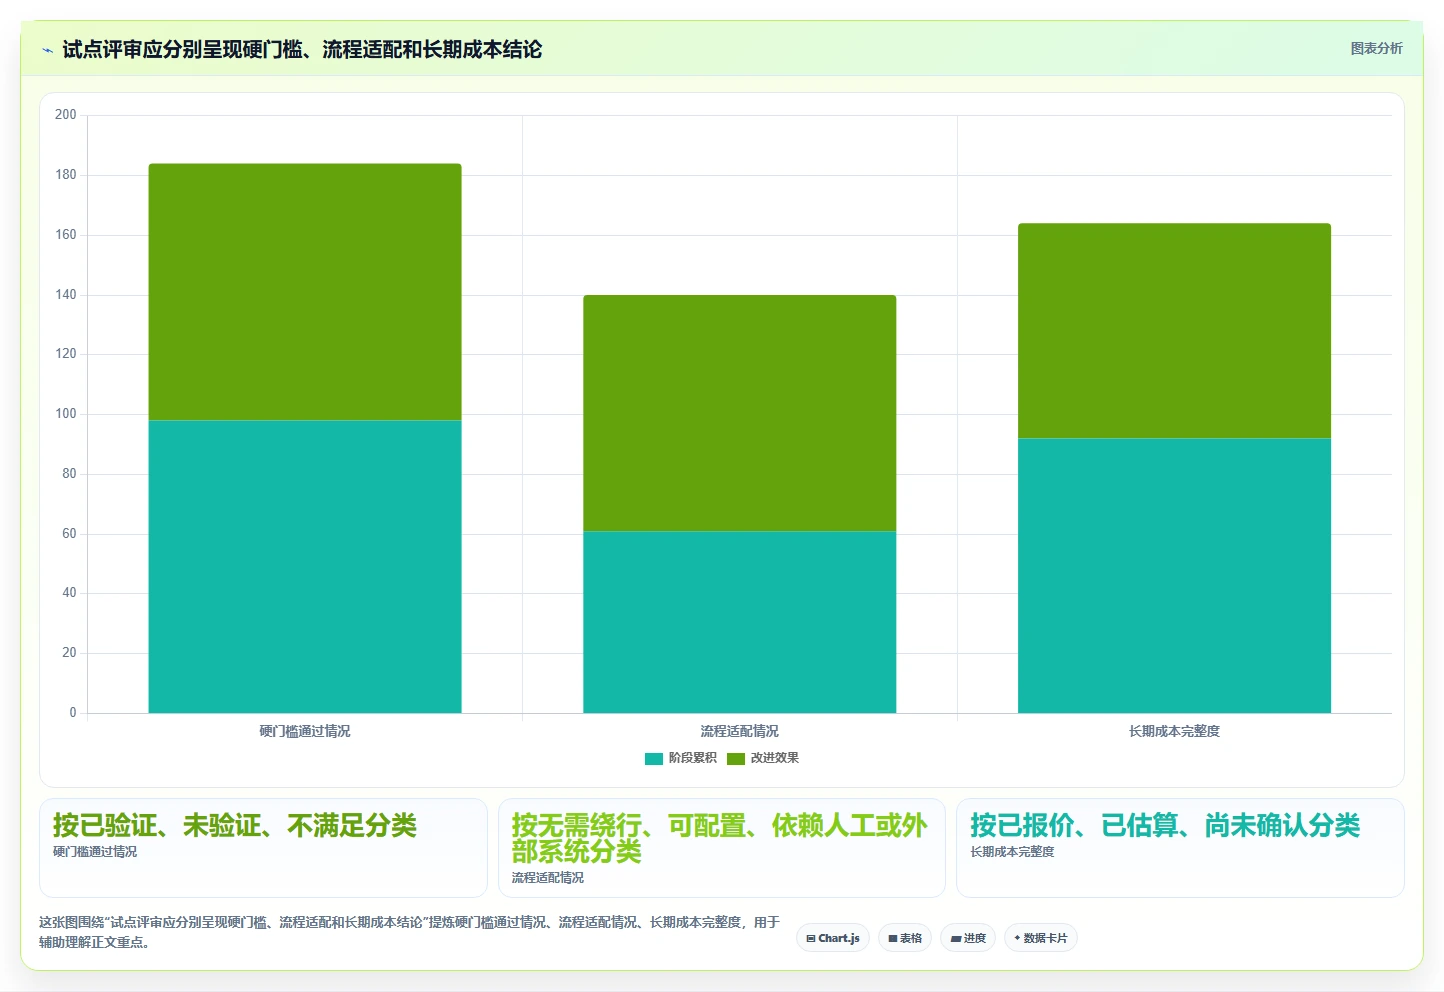Click the icon in the Chart.js chip
The height and width of the screenshot is (992, 1444).
tap(811, 939)
